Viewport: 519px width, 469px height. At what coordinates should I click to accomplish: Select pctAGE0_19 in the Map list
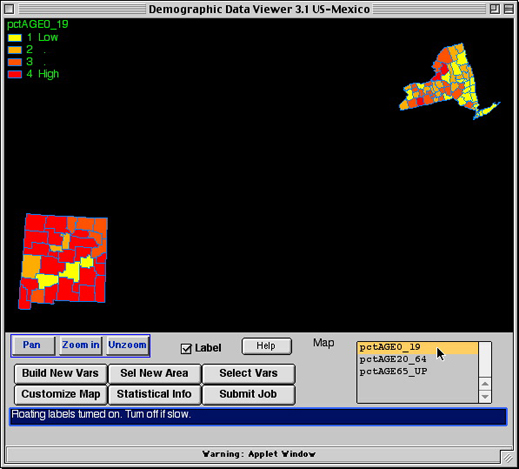[x=418, y=347]
